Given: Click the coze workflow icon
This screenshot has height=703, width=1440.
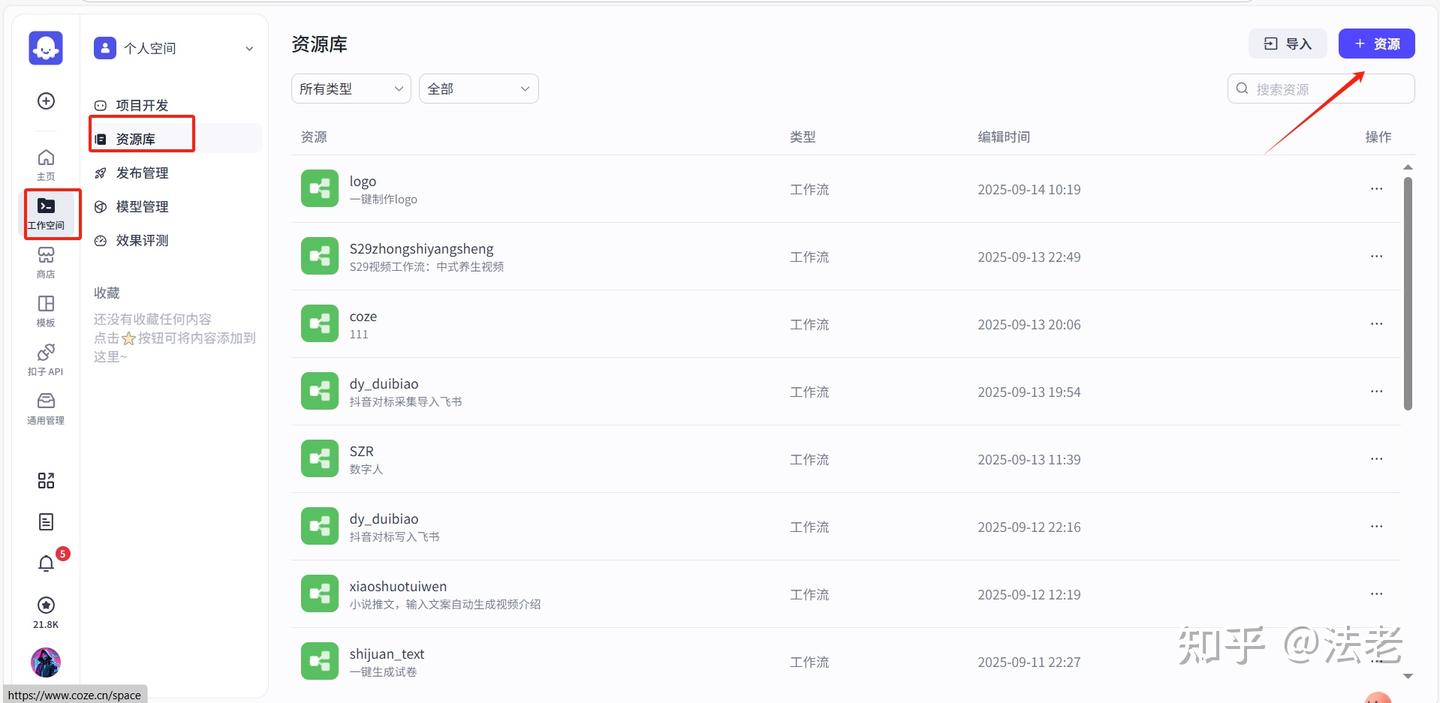Looking at the screenshot, I should pyautogui.click(x=320, y=324).
